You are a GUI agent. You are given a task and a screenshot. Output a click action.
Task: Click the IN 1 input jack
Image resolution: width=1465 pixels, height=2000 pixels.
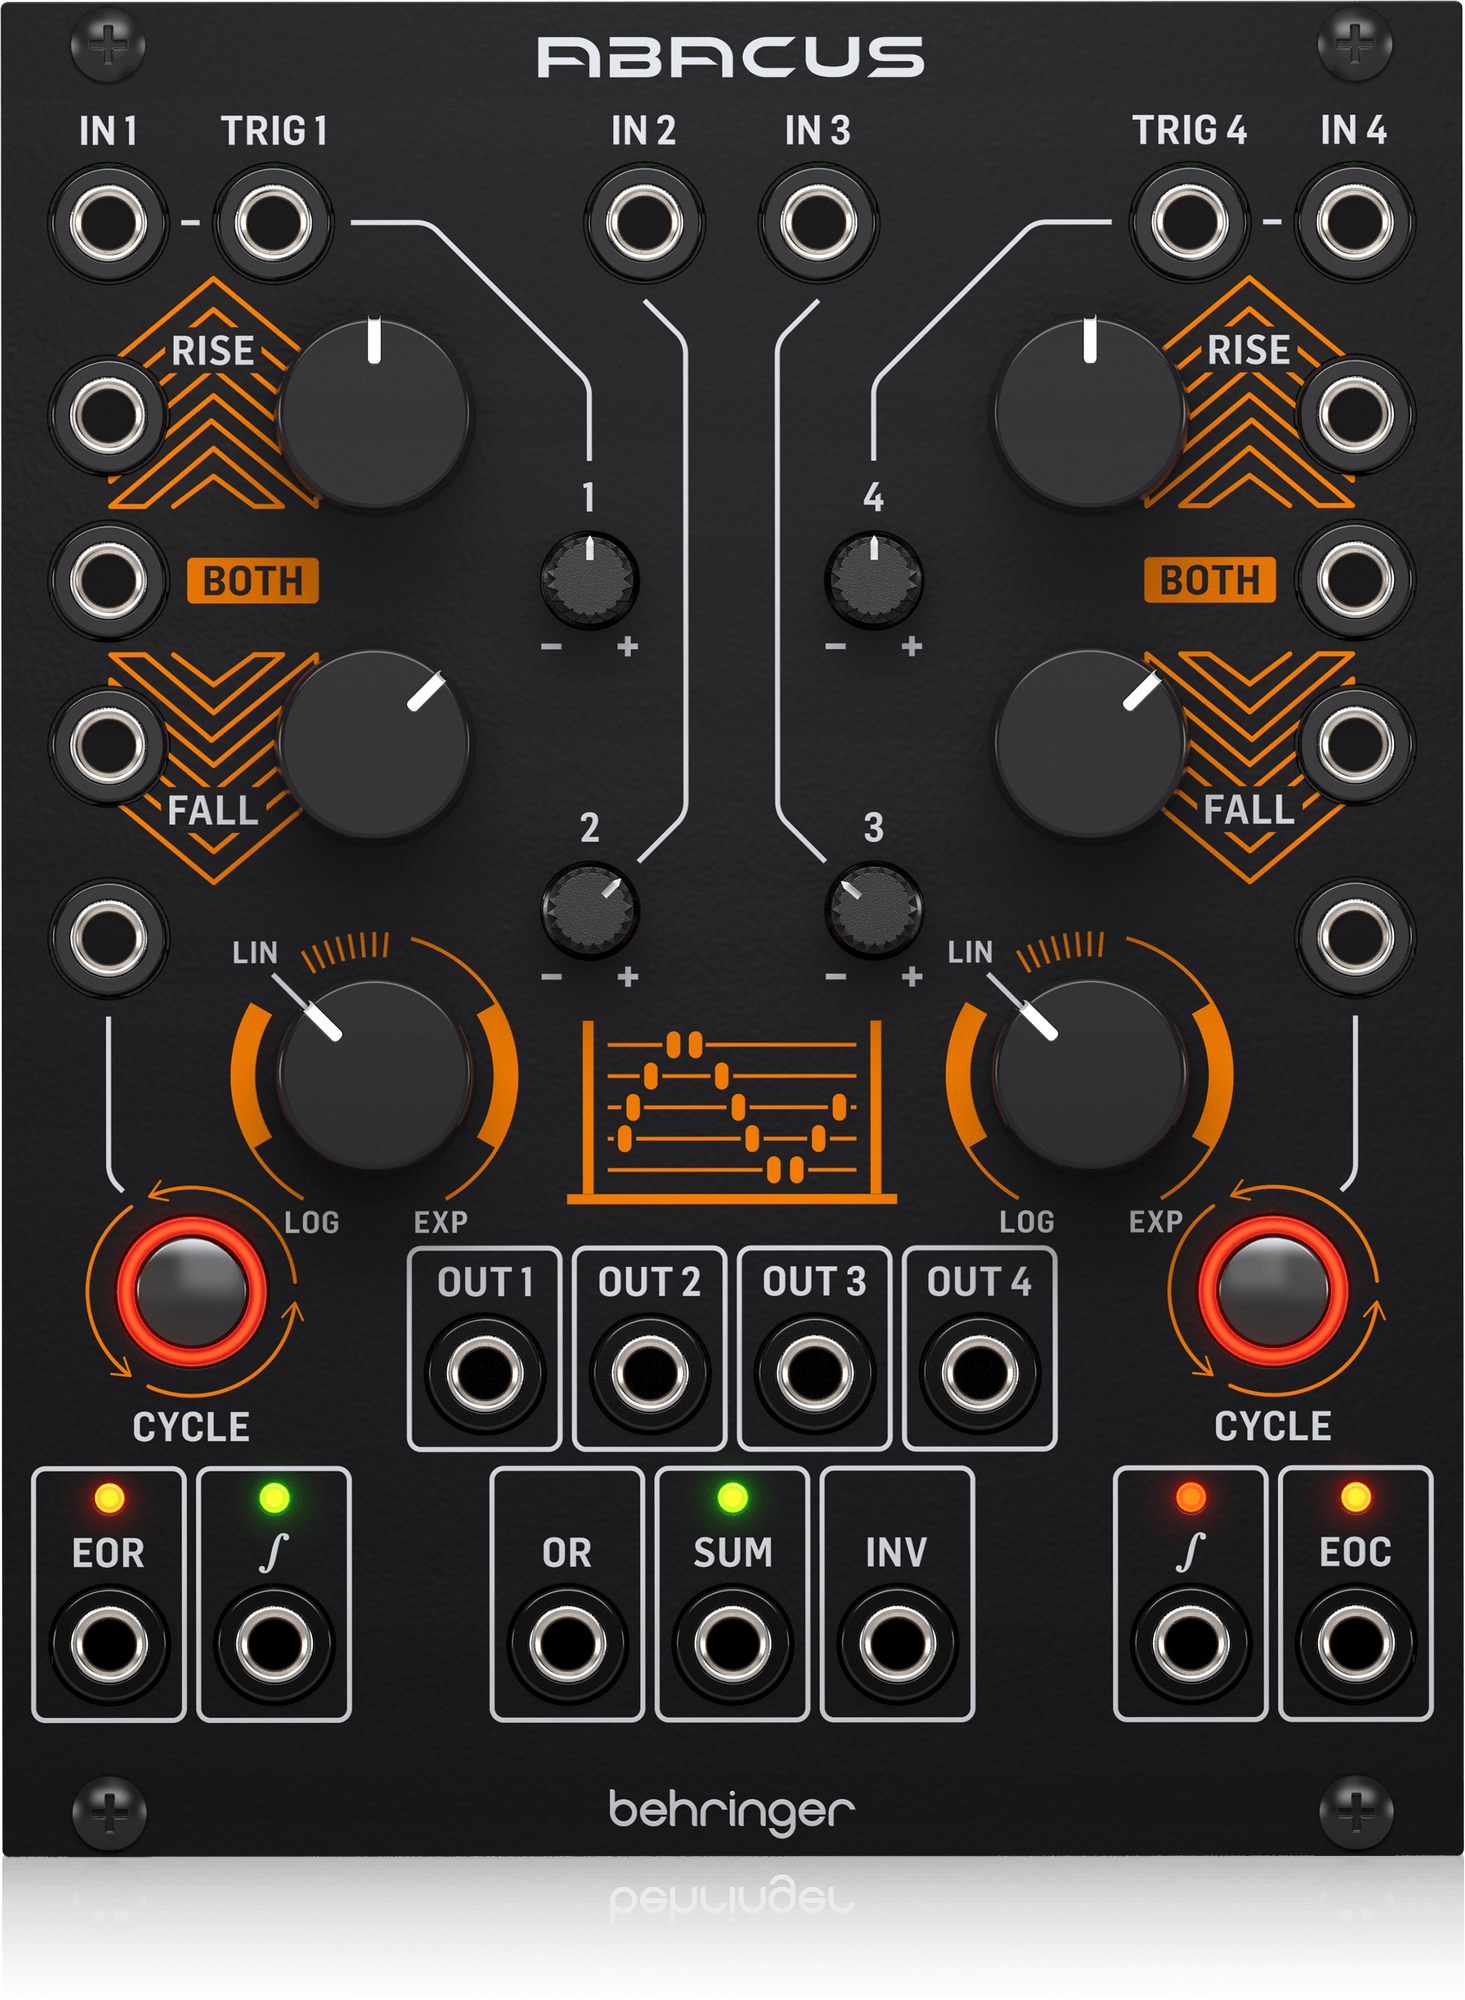click(x=108, y=222)
